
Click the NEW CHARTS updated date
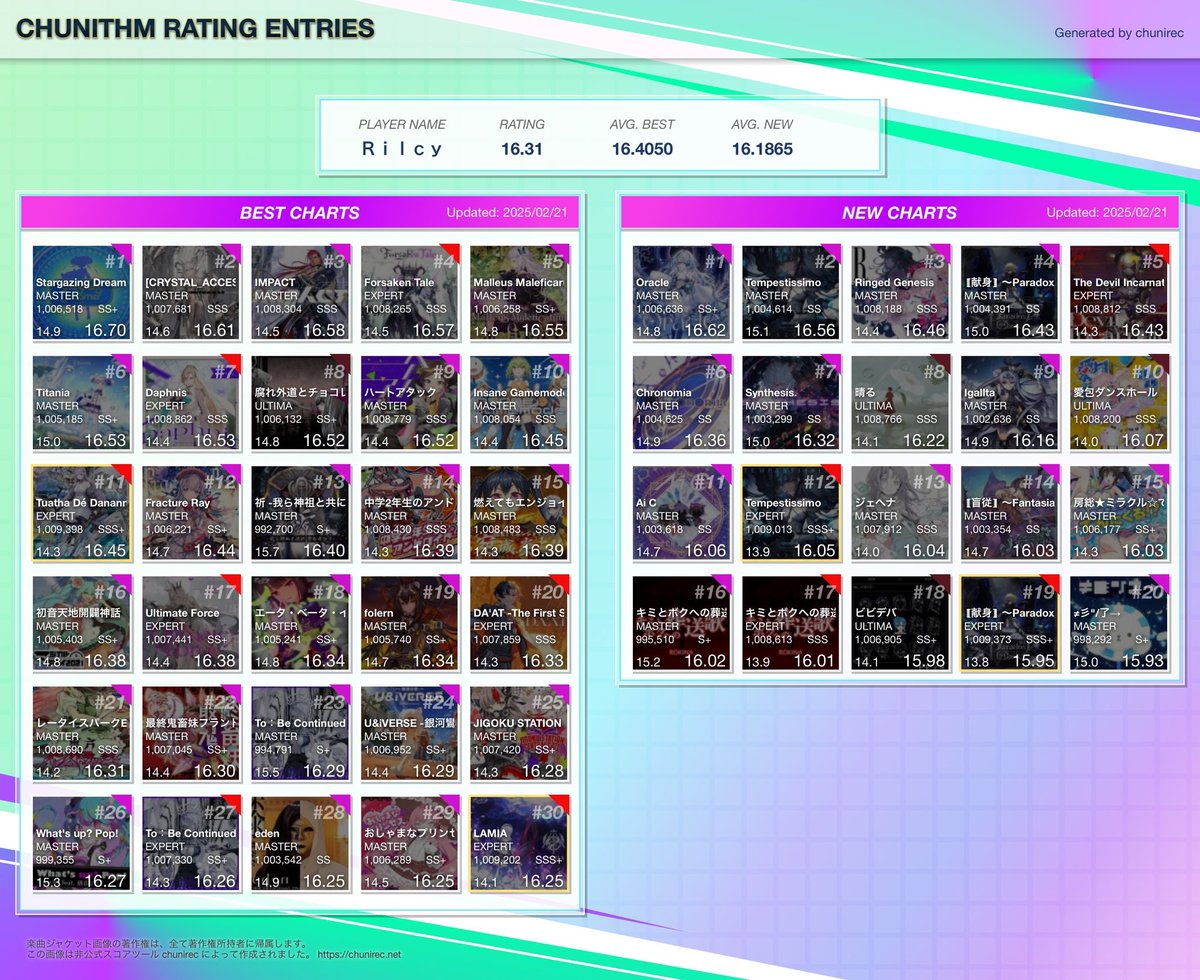click(1107, 213)
